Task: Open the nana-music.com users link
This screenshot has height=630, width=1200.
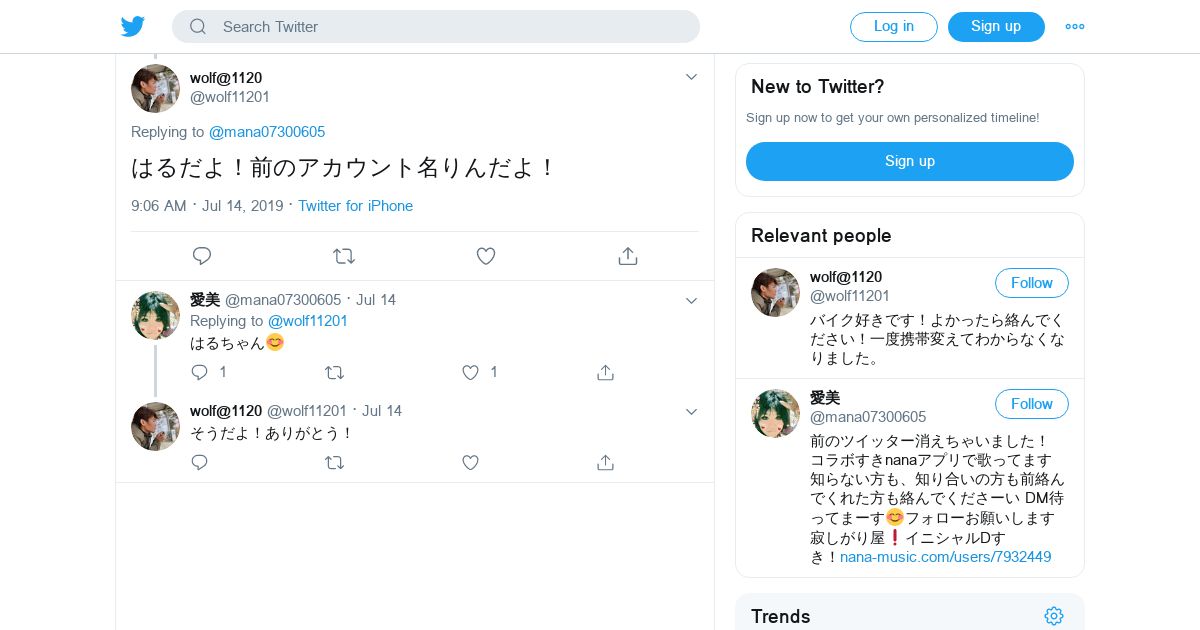Action: pos(945,557)
